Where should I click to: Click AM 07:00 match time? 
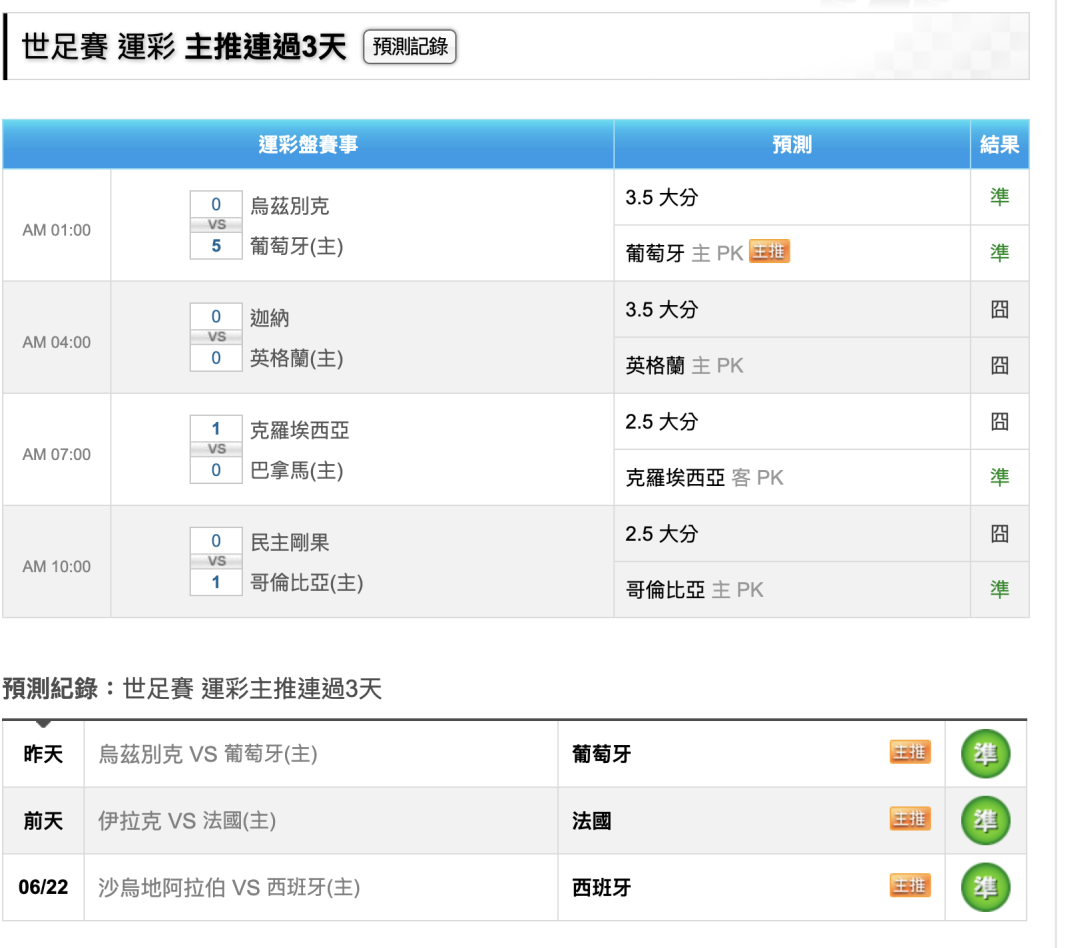coord(56,455)
